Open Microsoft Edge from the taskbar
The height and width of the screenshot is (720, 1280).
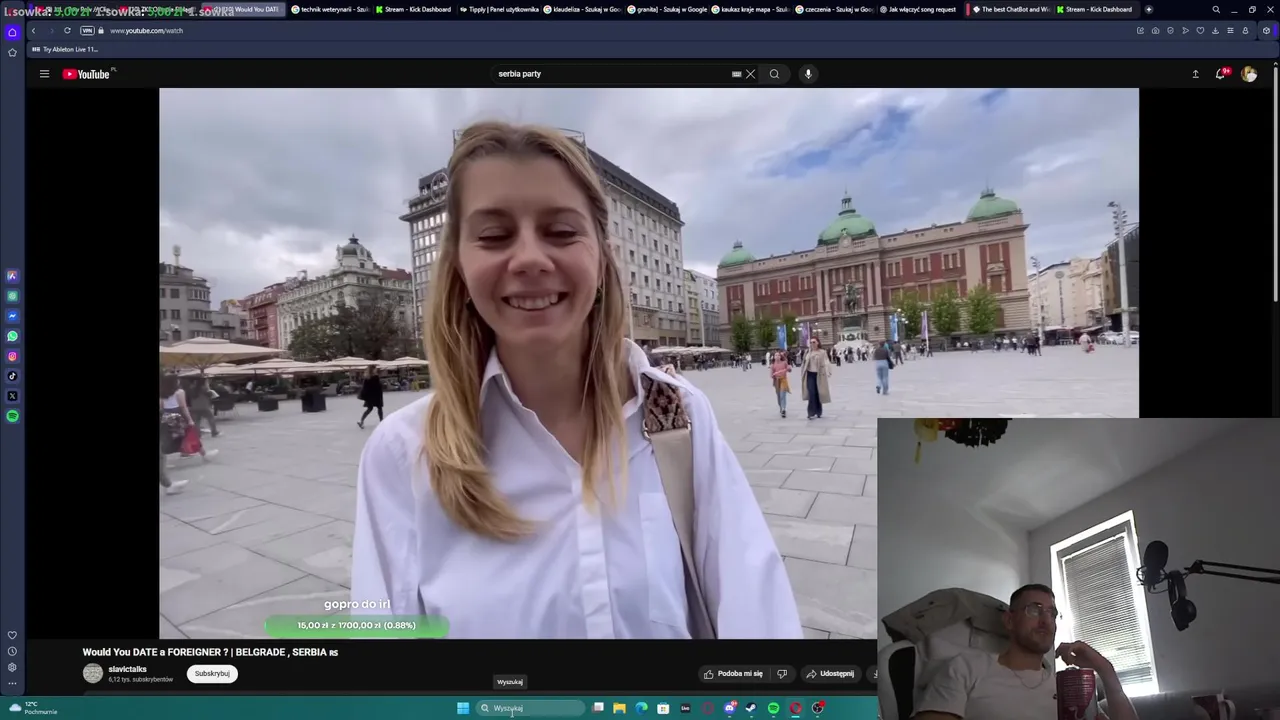[x=641, y=708]
